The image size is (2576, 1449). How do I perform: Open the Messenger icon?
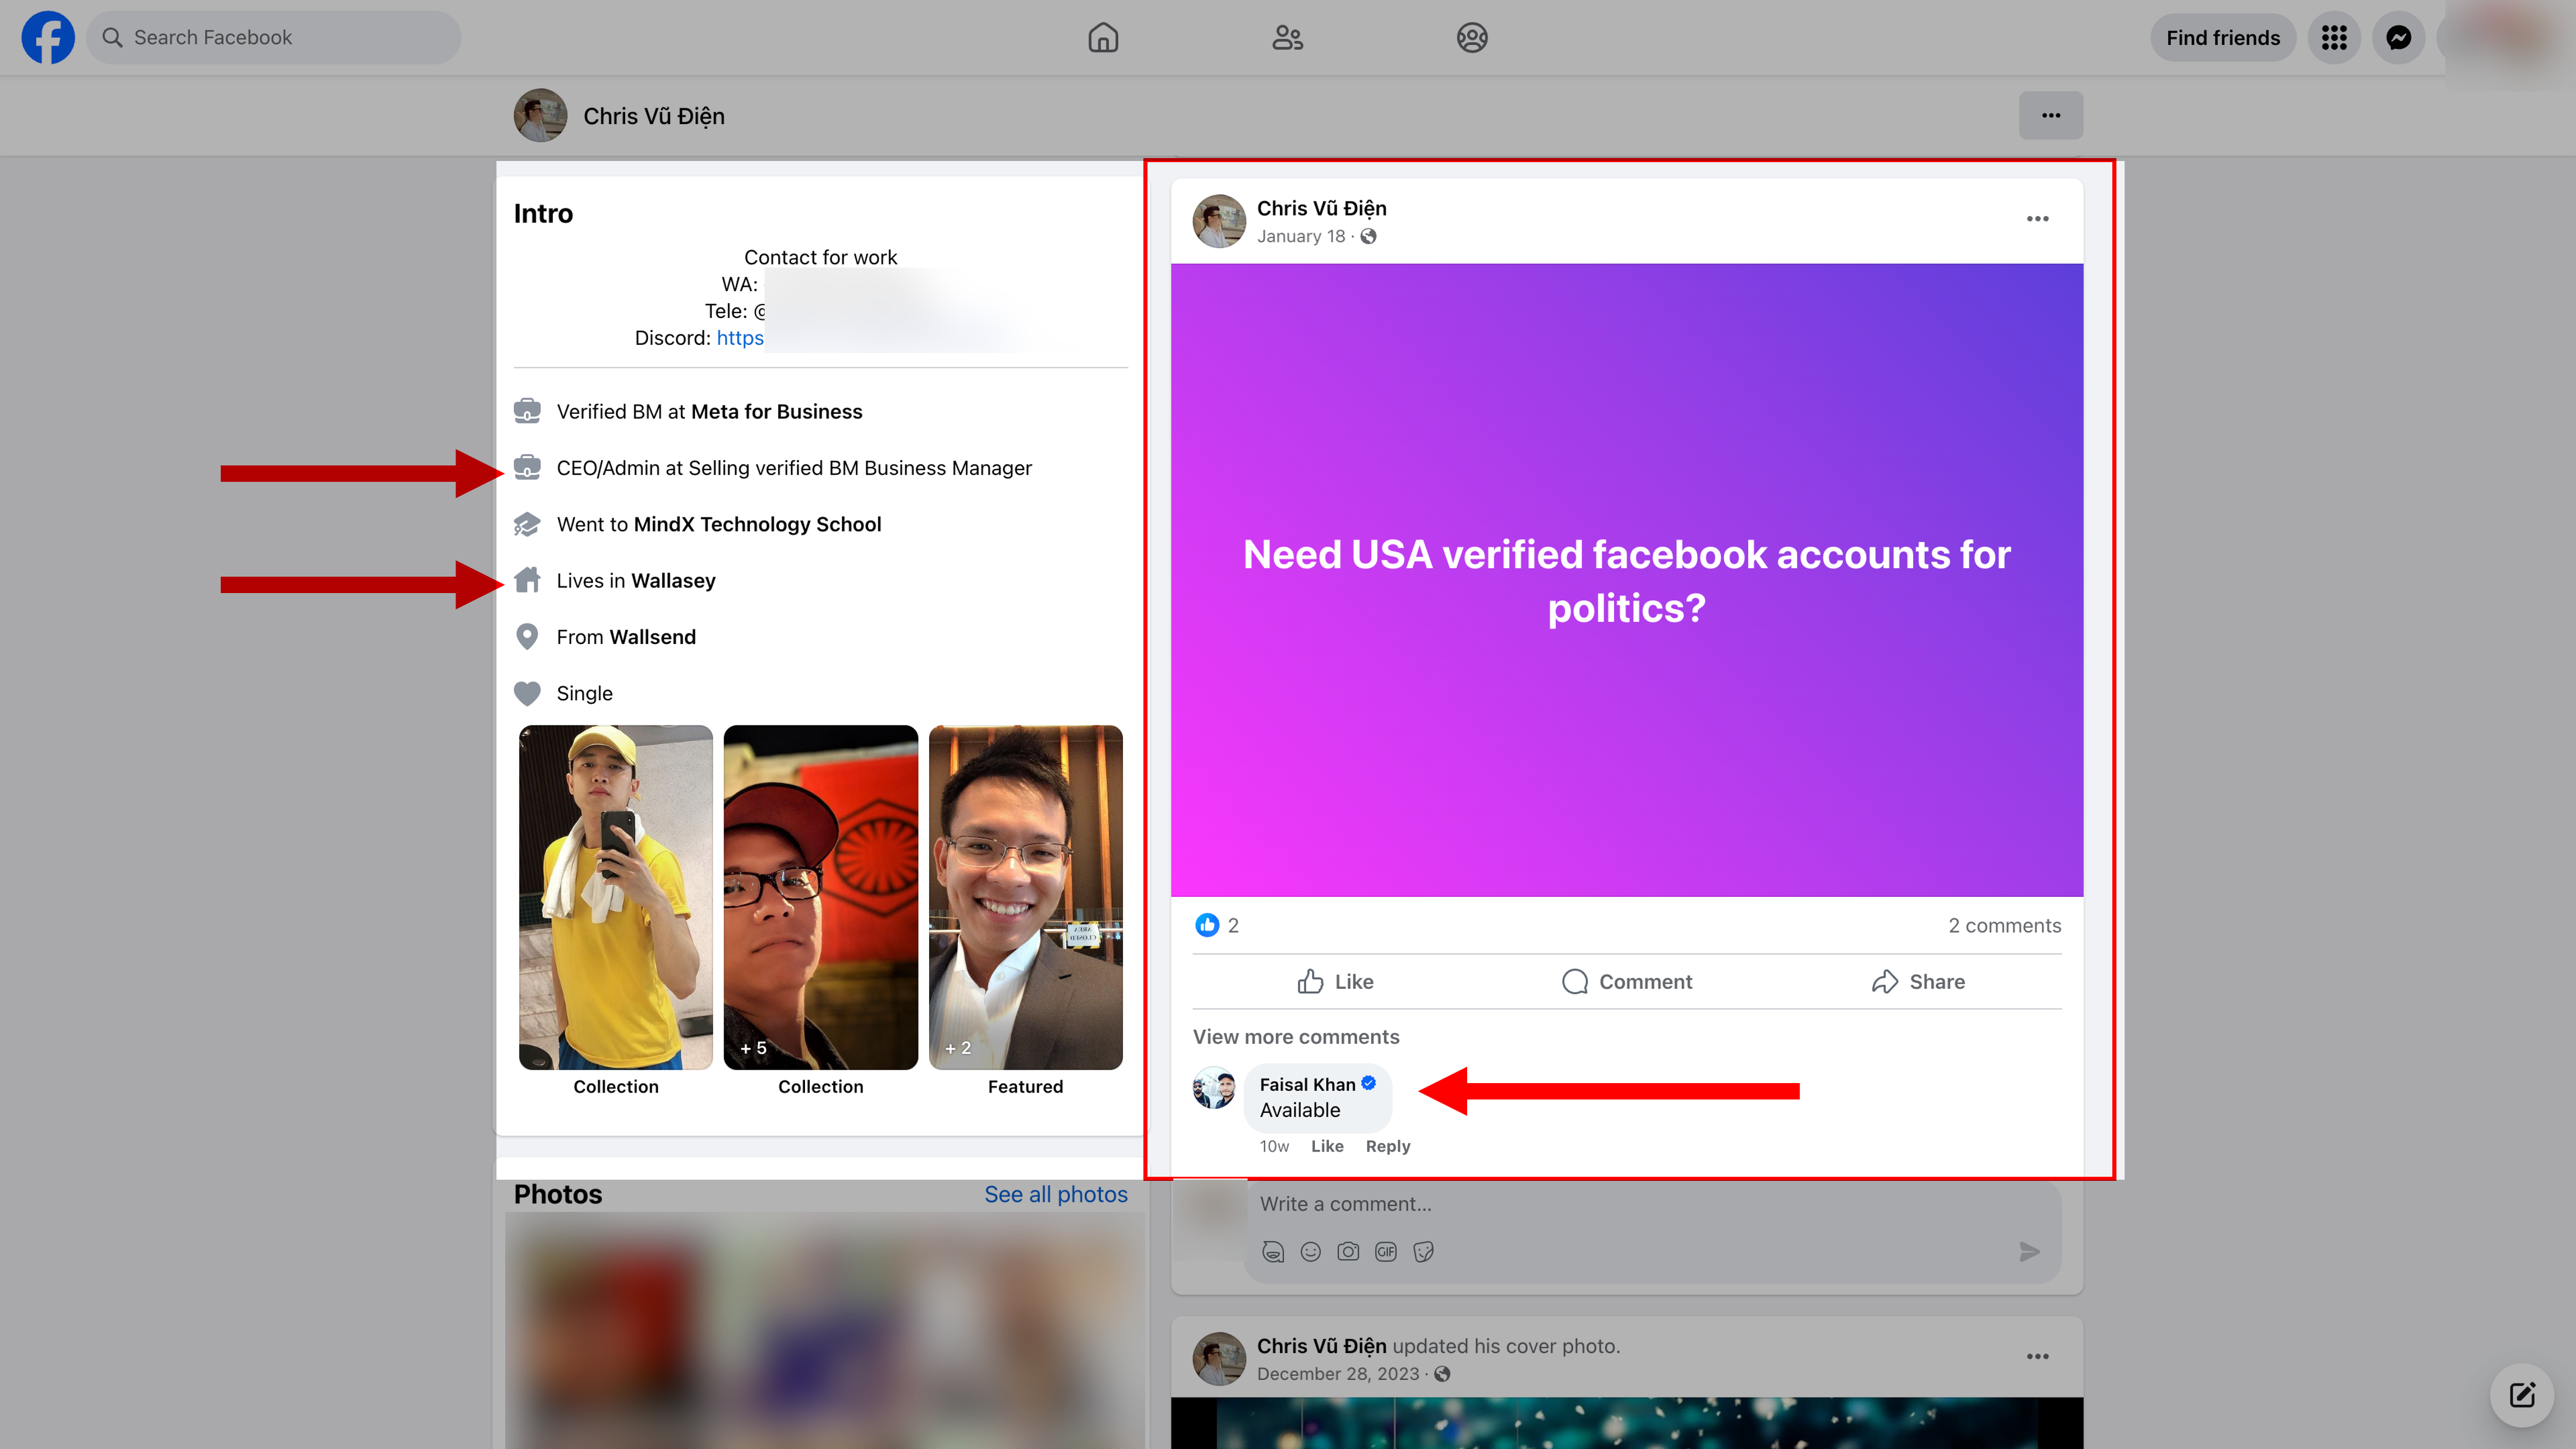(x=2398, y=37)
